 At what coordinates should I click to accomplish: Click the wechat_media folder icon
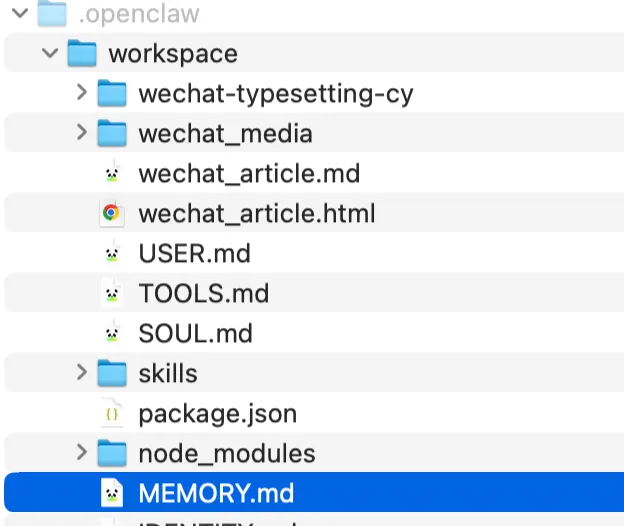point(112,133)
